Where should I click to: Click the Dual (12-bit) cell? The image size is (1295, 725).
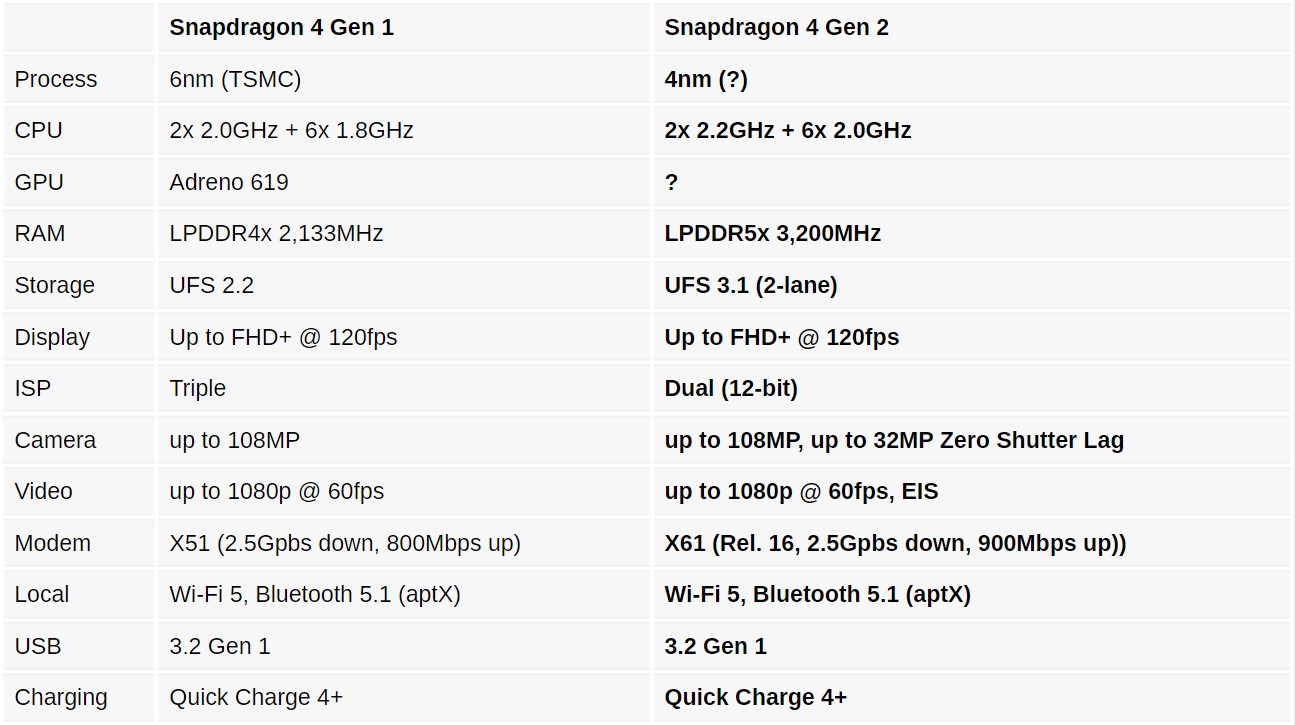coord(731,389)
